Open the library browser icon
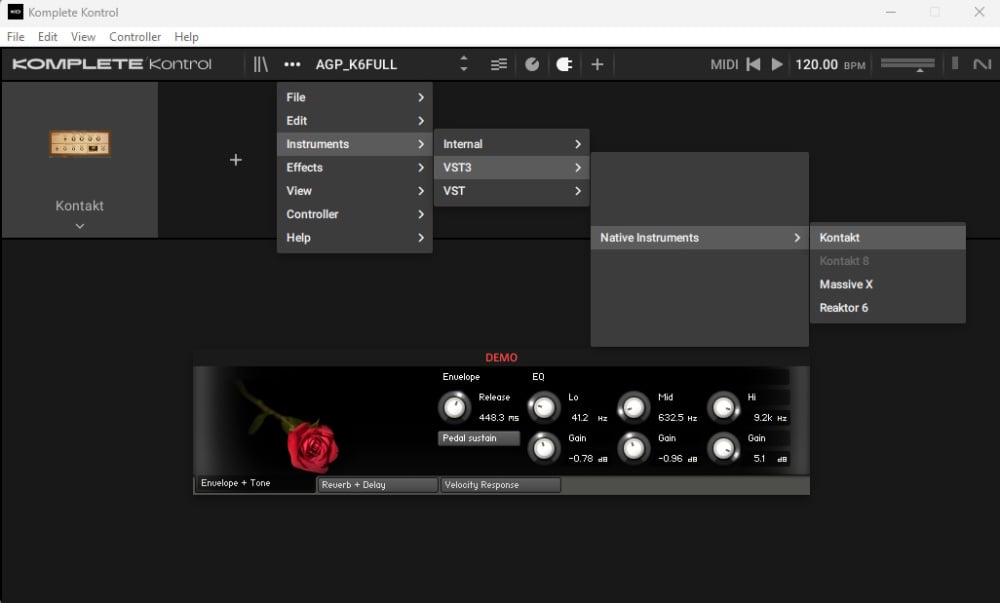This screenshot has height=603, width=1000. click(261, 64)
